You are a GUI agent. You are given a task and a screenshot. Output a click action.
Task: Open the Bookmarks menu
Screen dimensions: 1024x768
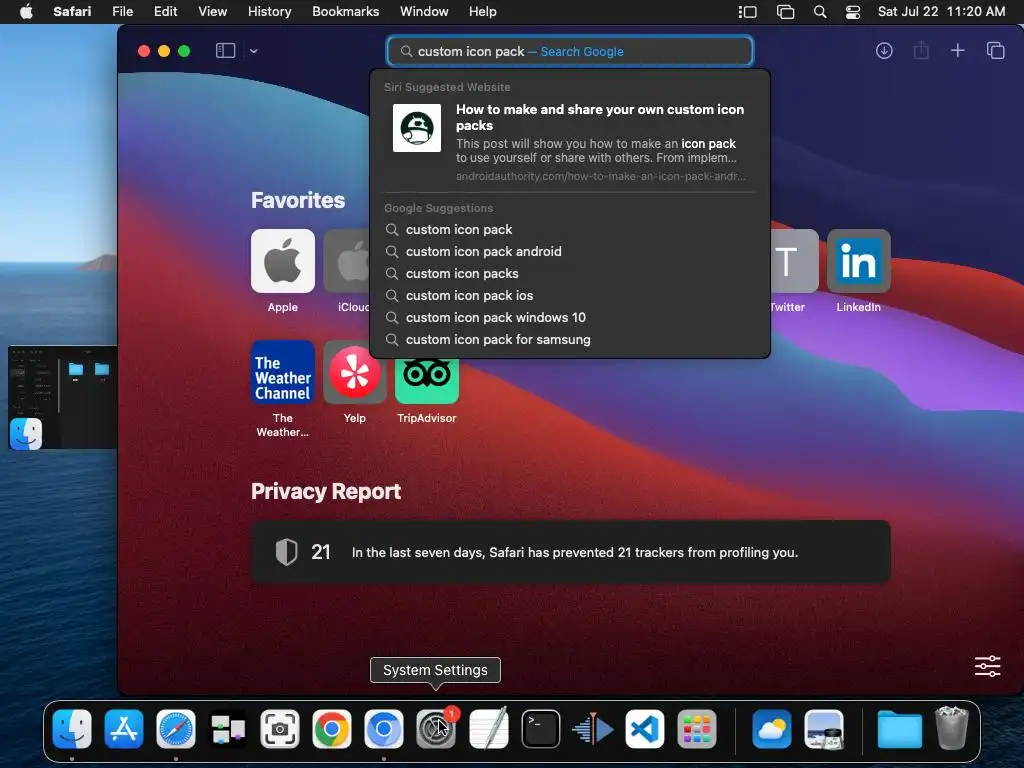[345, 11]
